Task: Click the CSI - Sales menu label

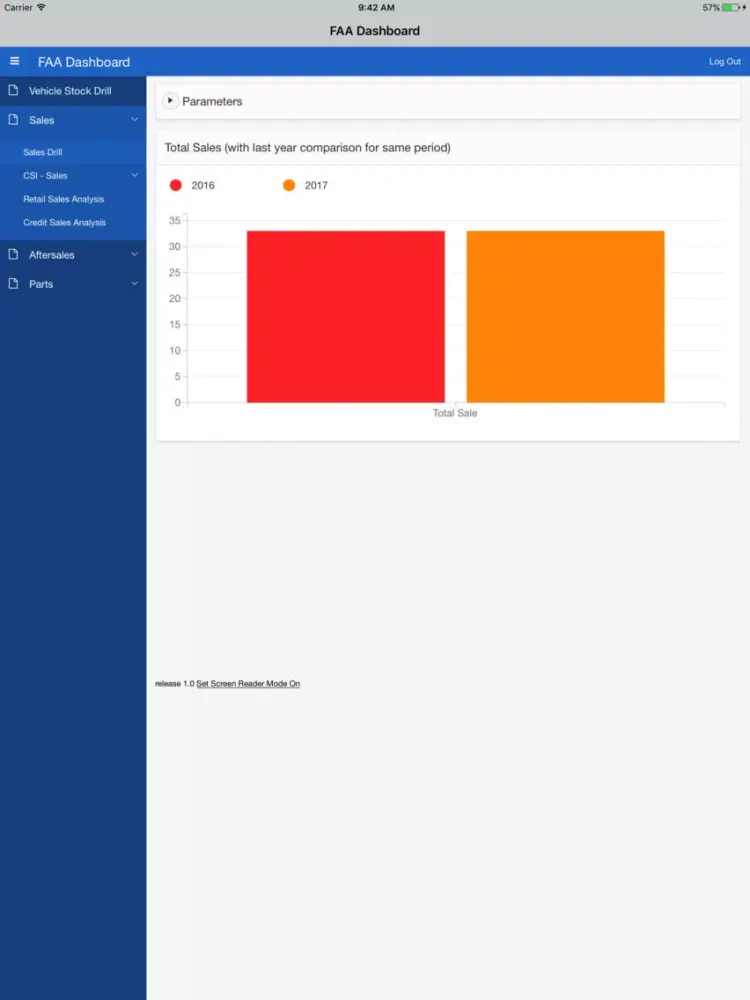Action: (x=45, y=175)
